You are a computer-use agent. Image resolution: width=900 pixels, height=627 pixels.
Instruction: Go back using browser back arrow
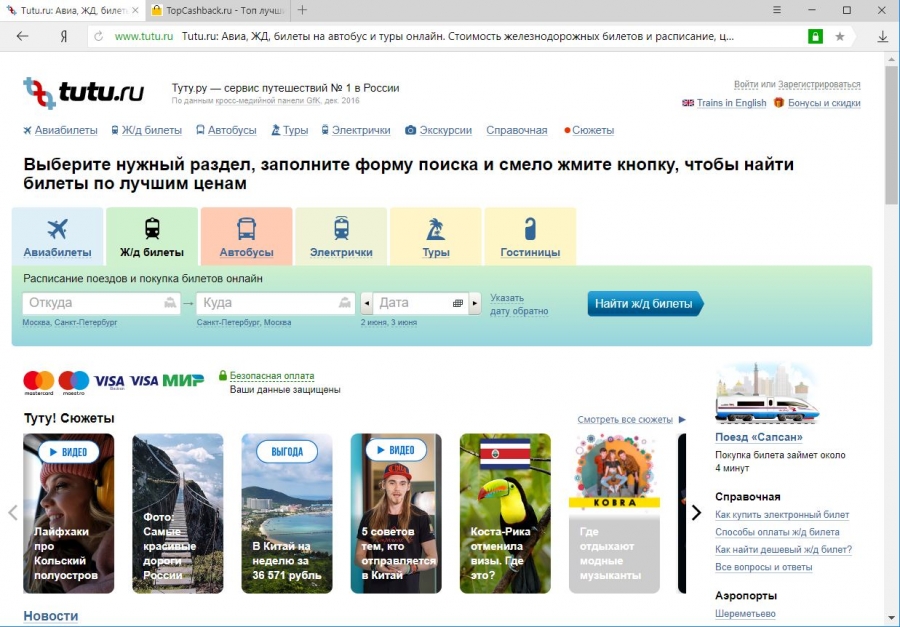click(x=22, y=37)
